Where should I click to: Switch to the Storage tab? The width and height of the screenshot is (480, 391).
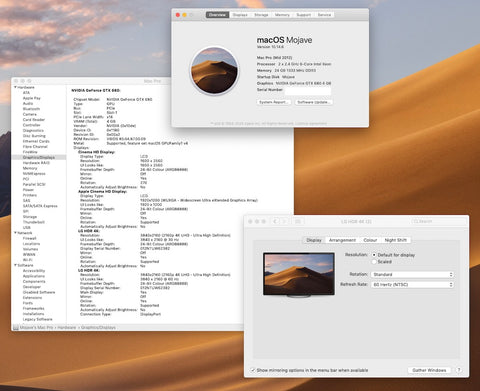261,15
